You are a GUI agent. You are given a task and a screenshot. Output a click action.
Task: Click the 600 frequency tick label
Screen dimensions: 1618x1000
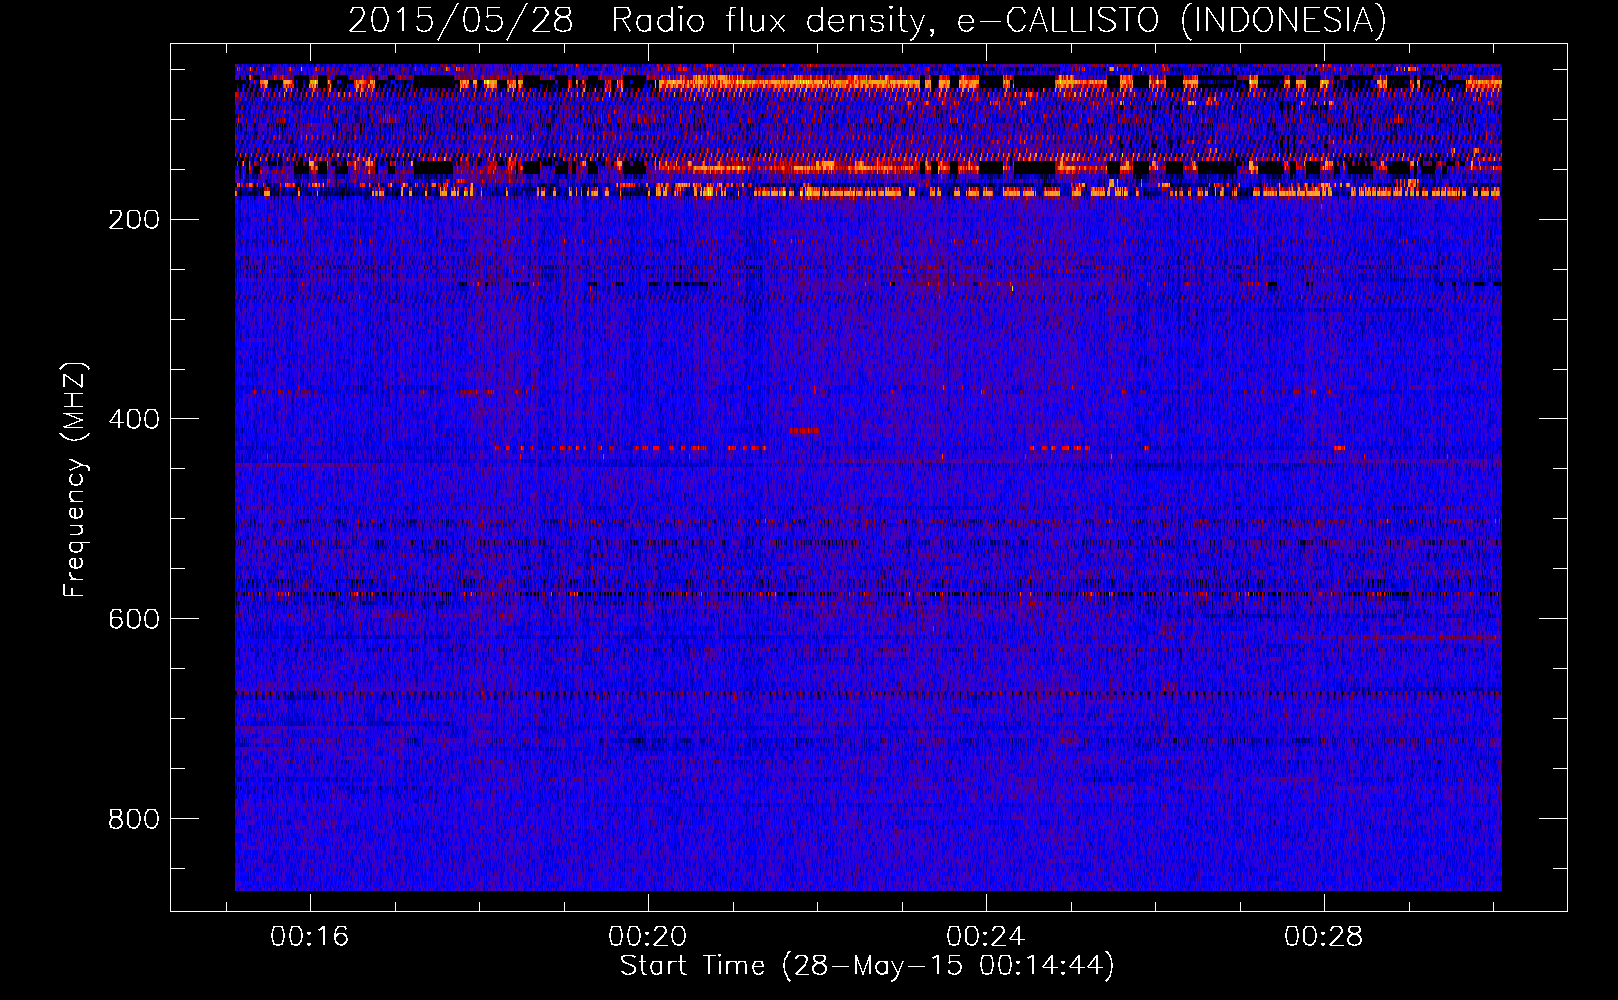133,619
